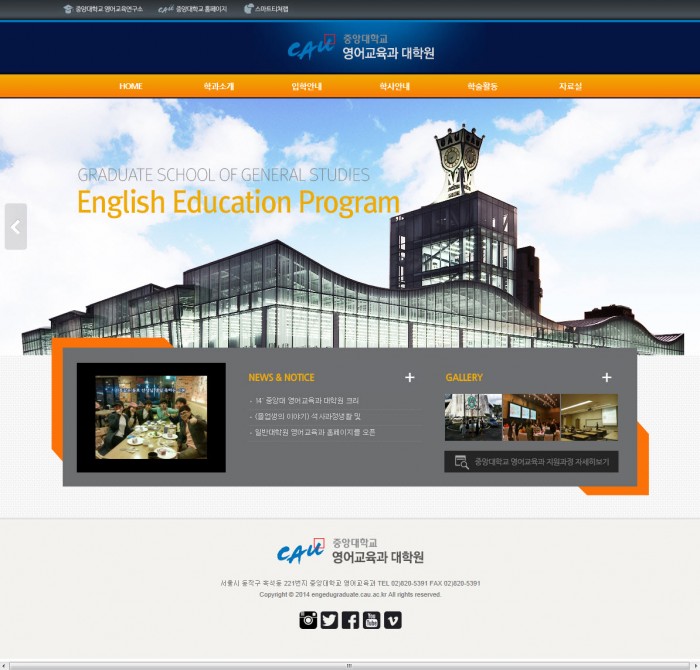This screenshot has height=670, width=700.
Task: Click the Facebook icon in footer
Action: (350, 620)
